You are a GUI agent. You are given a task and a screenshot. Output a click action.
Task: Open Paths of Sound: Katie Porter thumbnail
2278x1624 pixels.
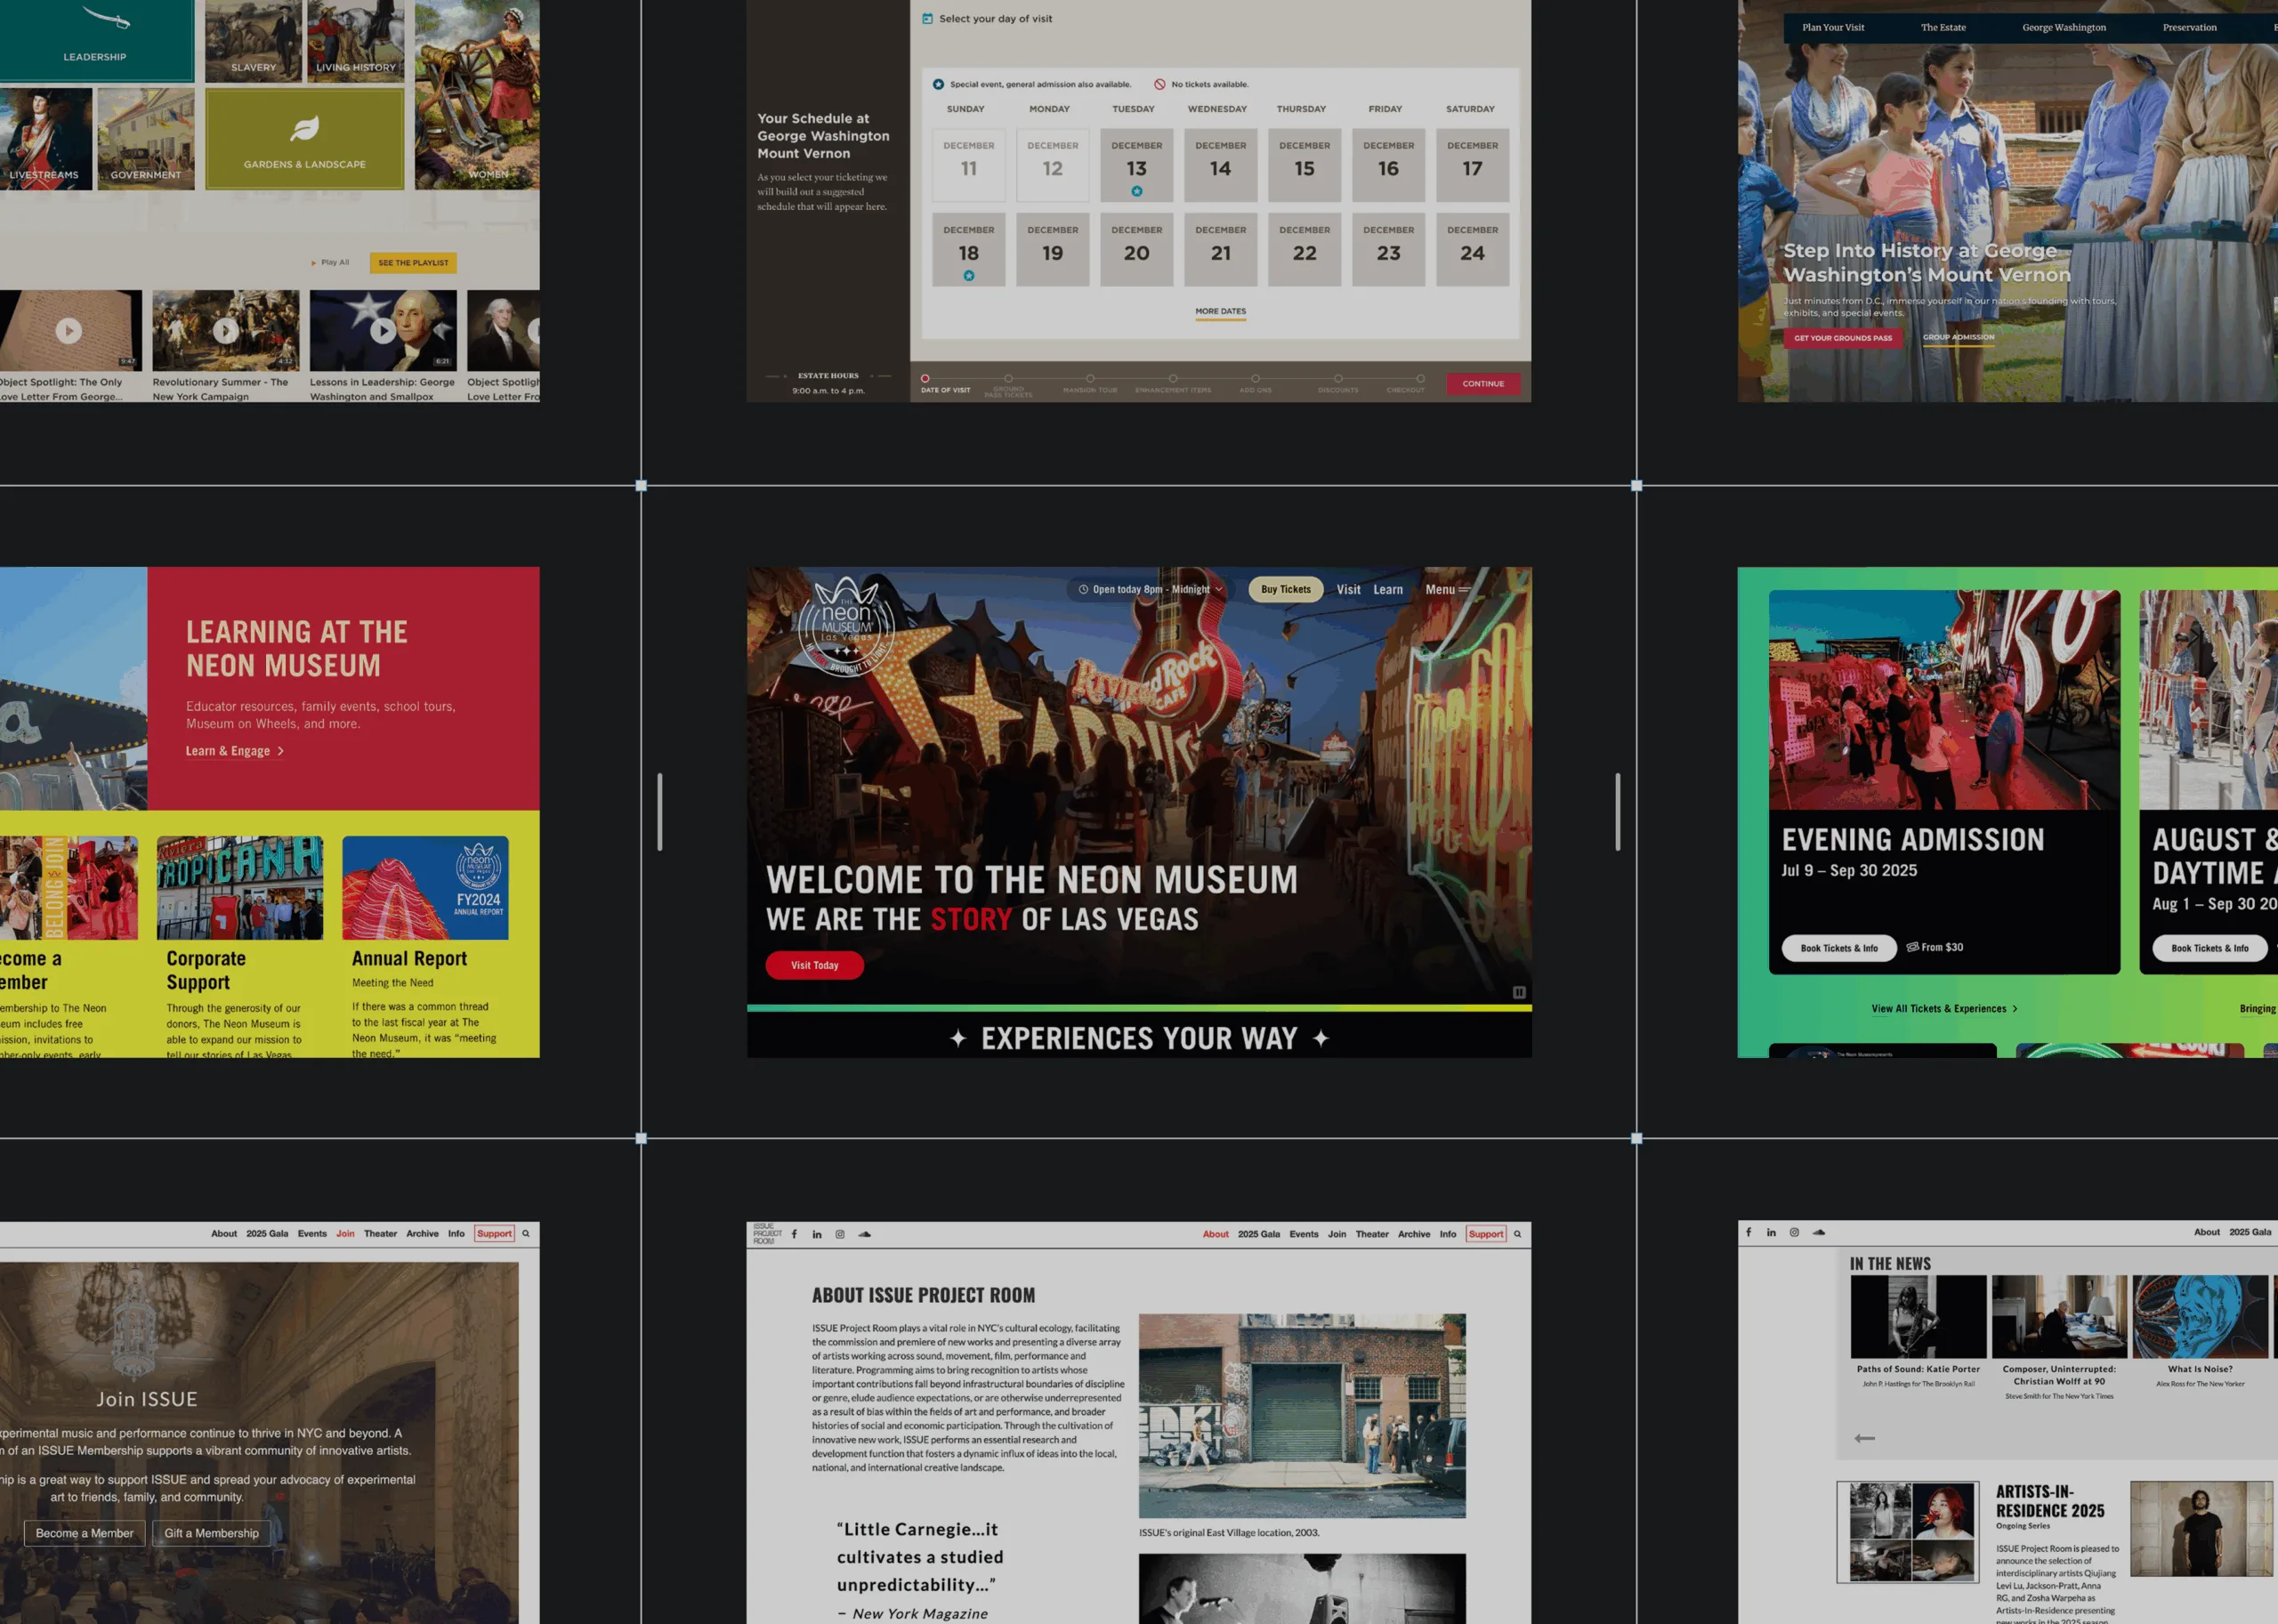(x=1918, y=1316)
